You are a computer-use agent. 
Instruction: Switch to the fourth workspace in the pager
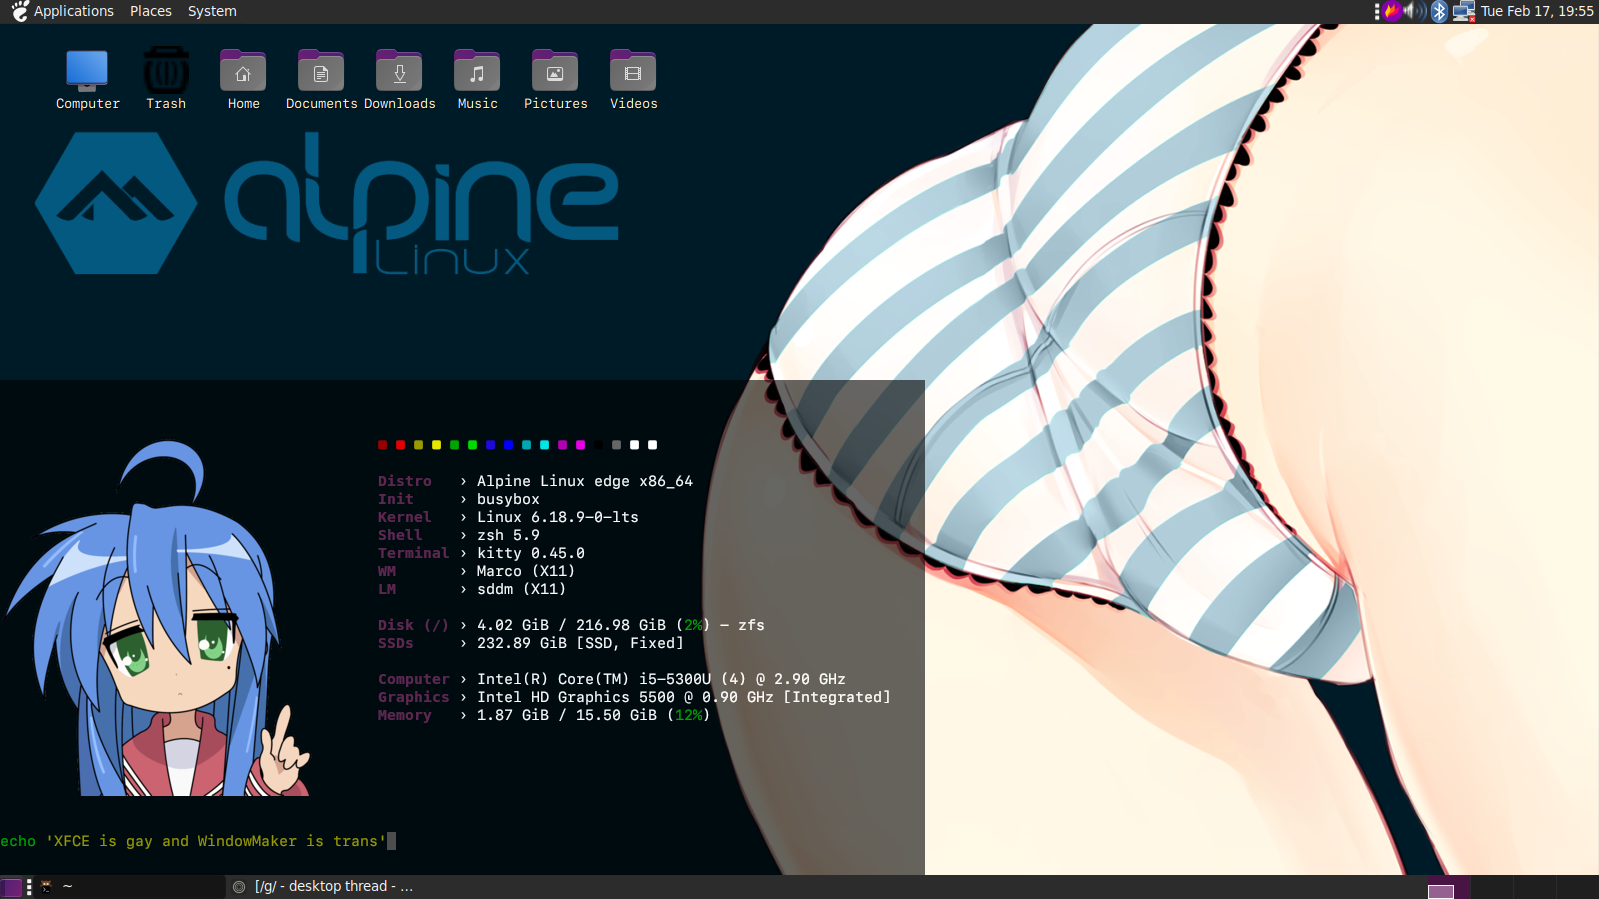pyautogui.click(x=1577, y=887)
